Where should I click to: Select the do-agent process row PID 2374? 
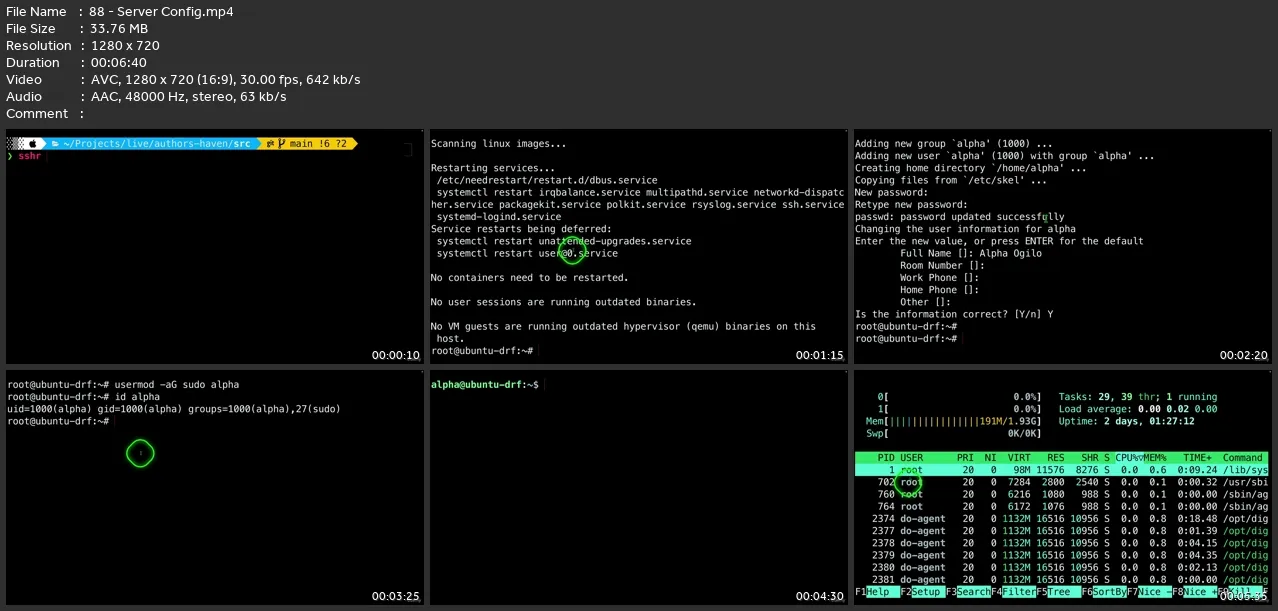tap(1062, 519)
